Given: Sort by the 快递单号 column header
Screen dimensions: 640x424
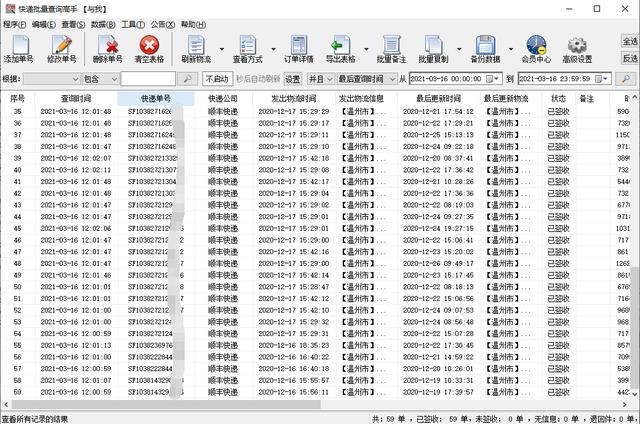Looking at the screenshot, I should pyautogui.click(x=156, y=98).
